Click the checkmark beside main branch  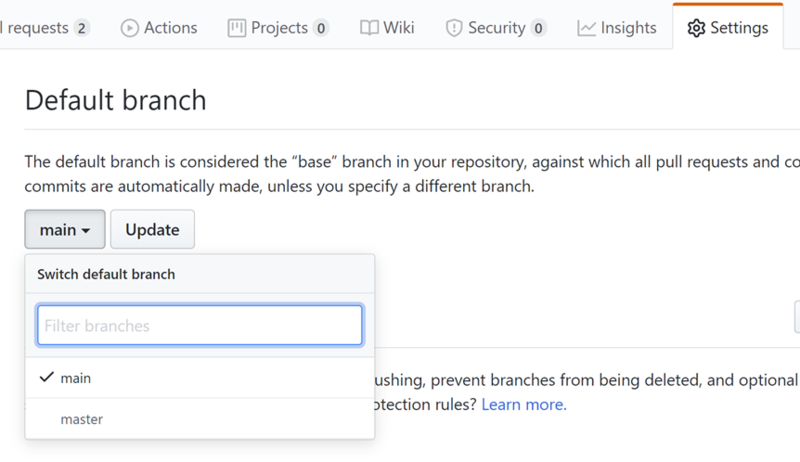coord(45,378)
